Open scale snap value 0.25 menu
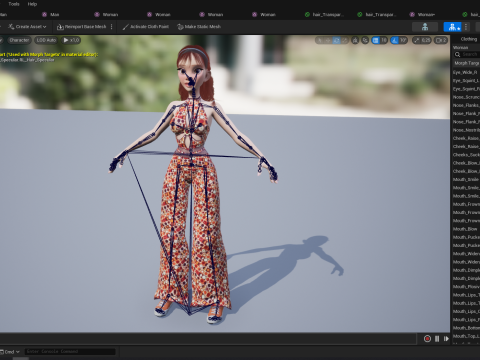Screen dimensions: 480x360 click(426, 40)
